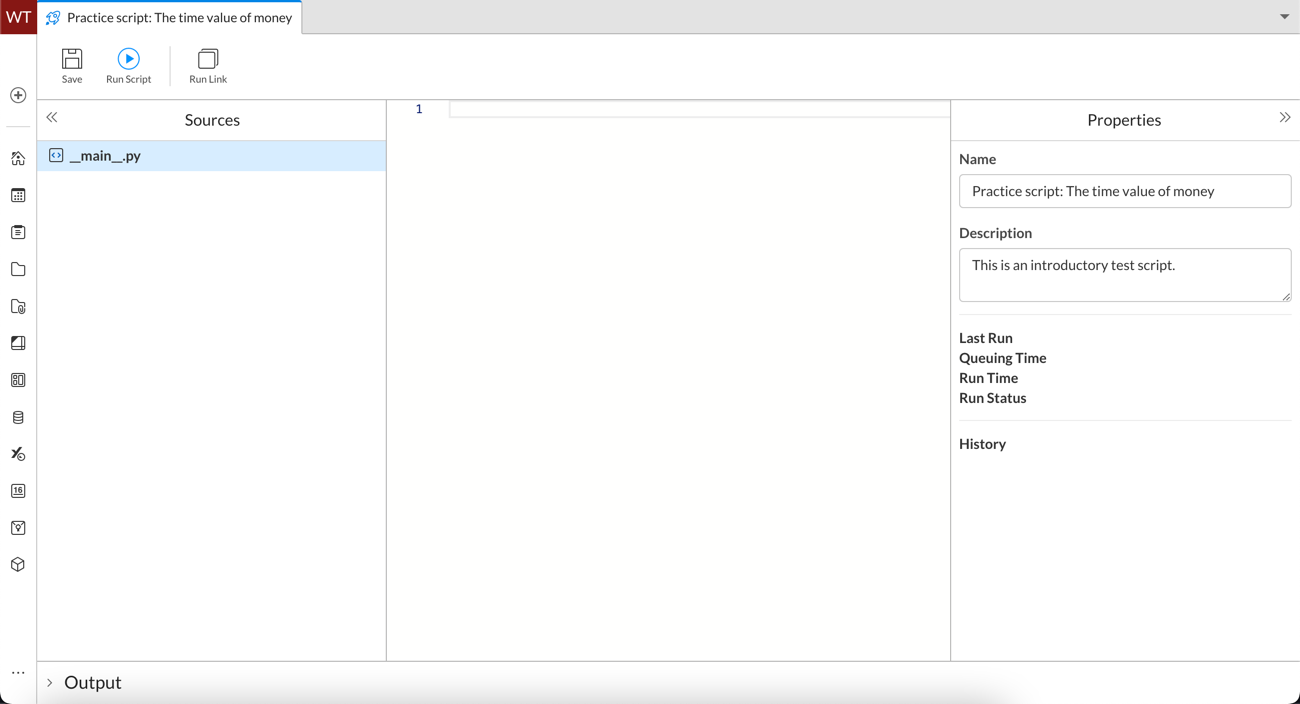The width and height of the screenshot is (1300, 704).
Task: Click the 3D cube icon in sidebar
Action: pyautogui.click(x=18, y=565)
